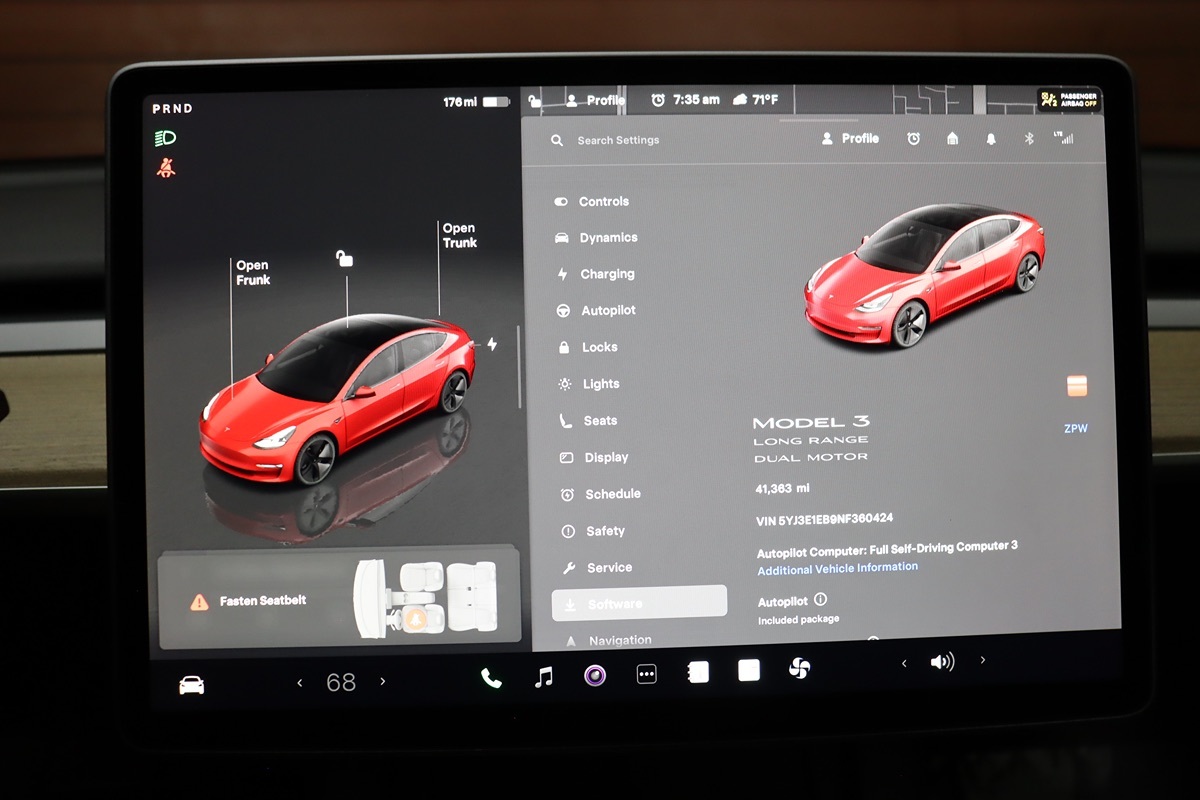
Task: Mute audio using the speaker icon
Action: (x=942, y=662)
